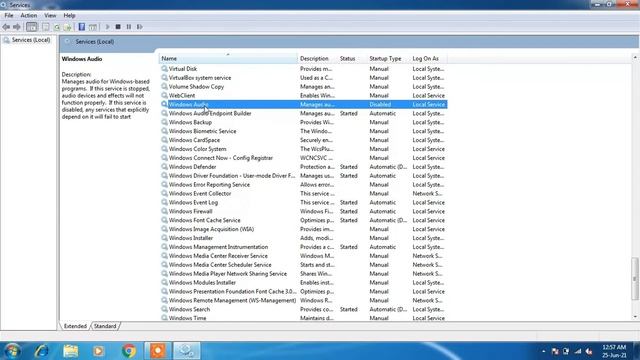Select the Windows Event Log service
640x360 pixels.
tap(303, 202)
